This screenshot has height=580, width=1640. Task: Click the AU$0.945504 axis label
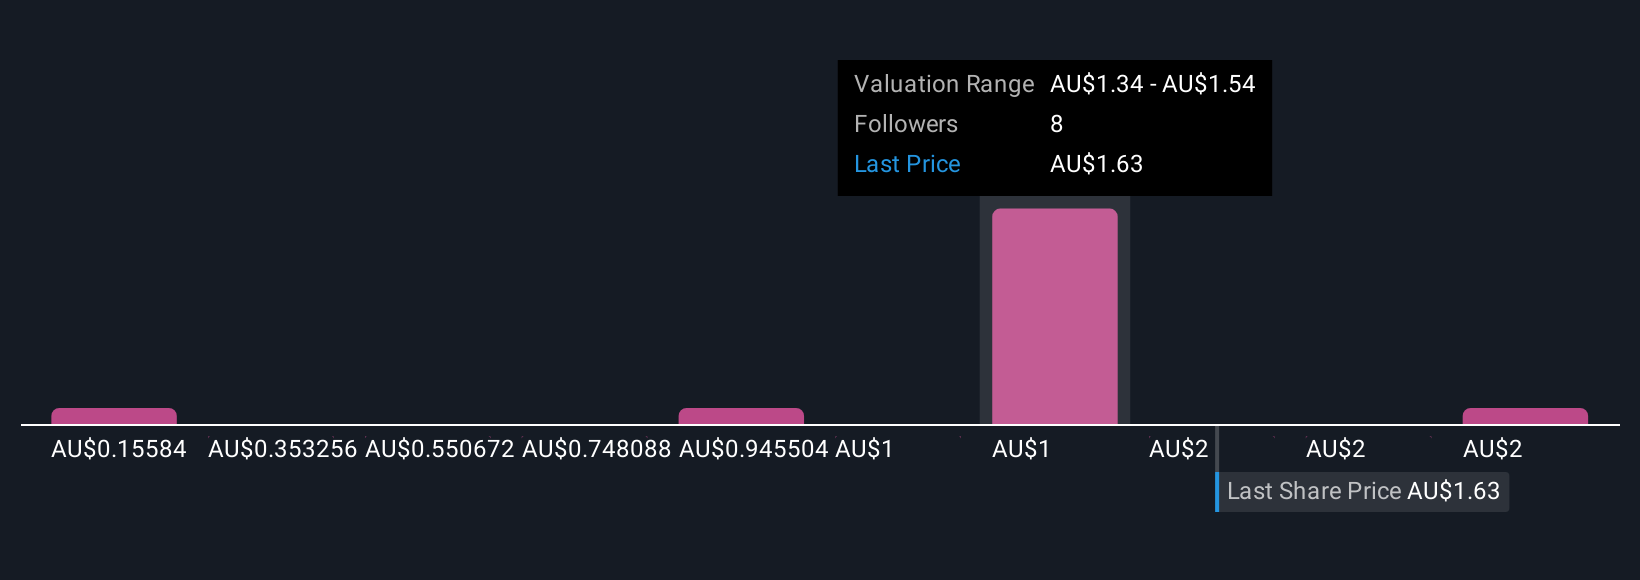point(754,449)
